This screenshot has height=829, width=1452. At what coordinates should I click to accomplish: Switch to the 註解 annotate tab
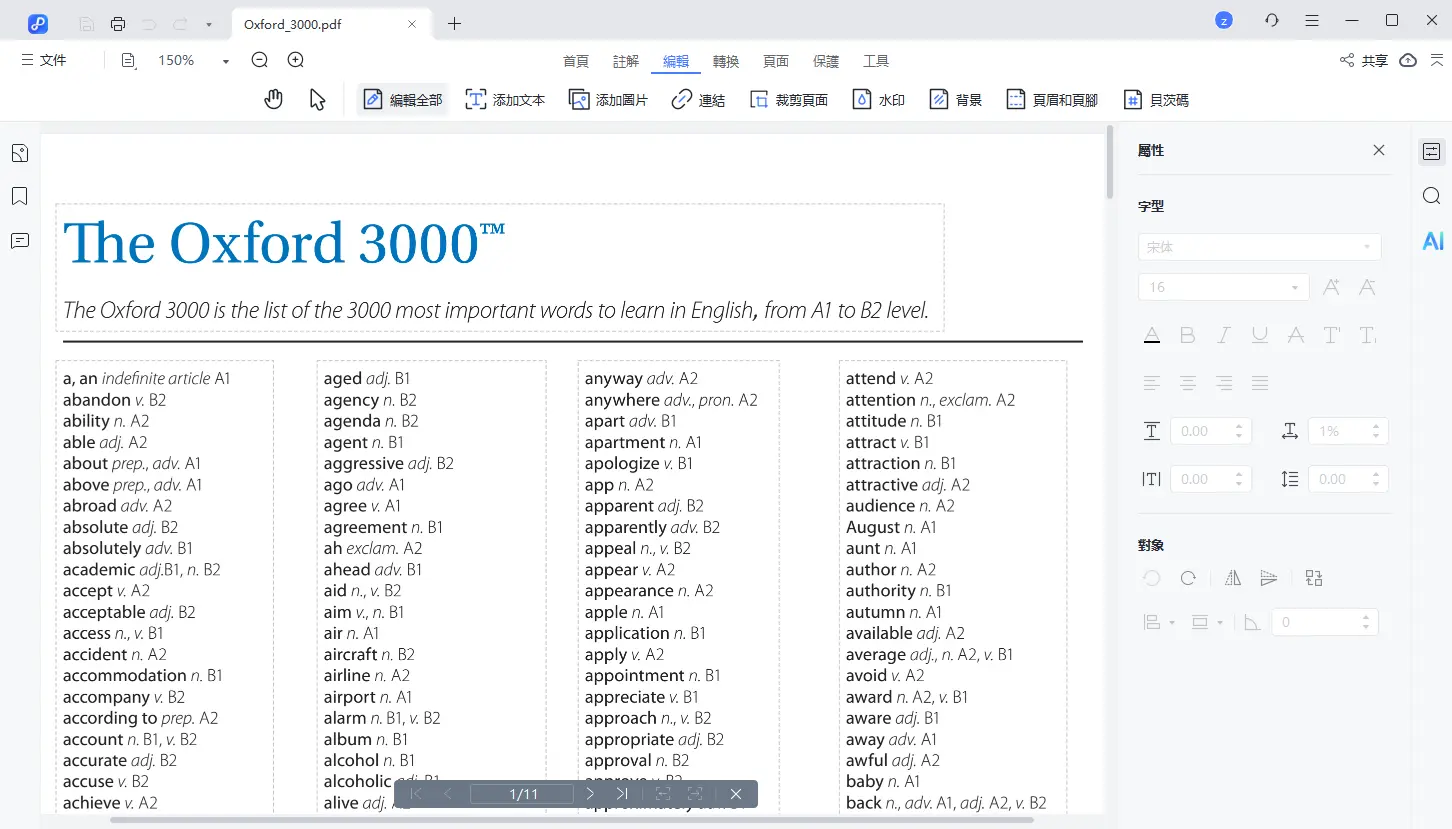point(626,61)
